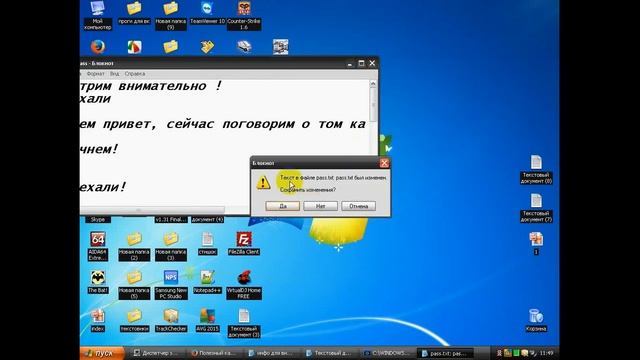Click the Notepad horizontal scrollbar
640x360 pixels.
click(152, 210)
